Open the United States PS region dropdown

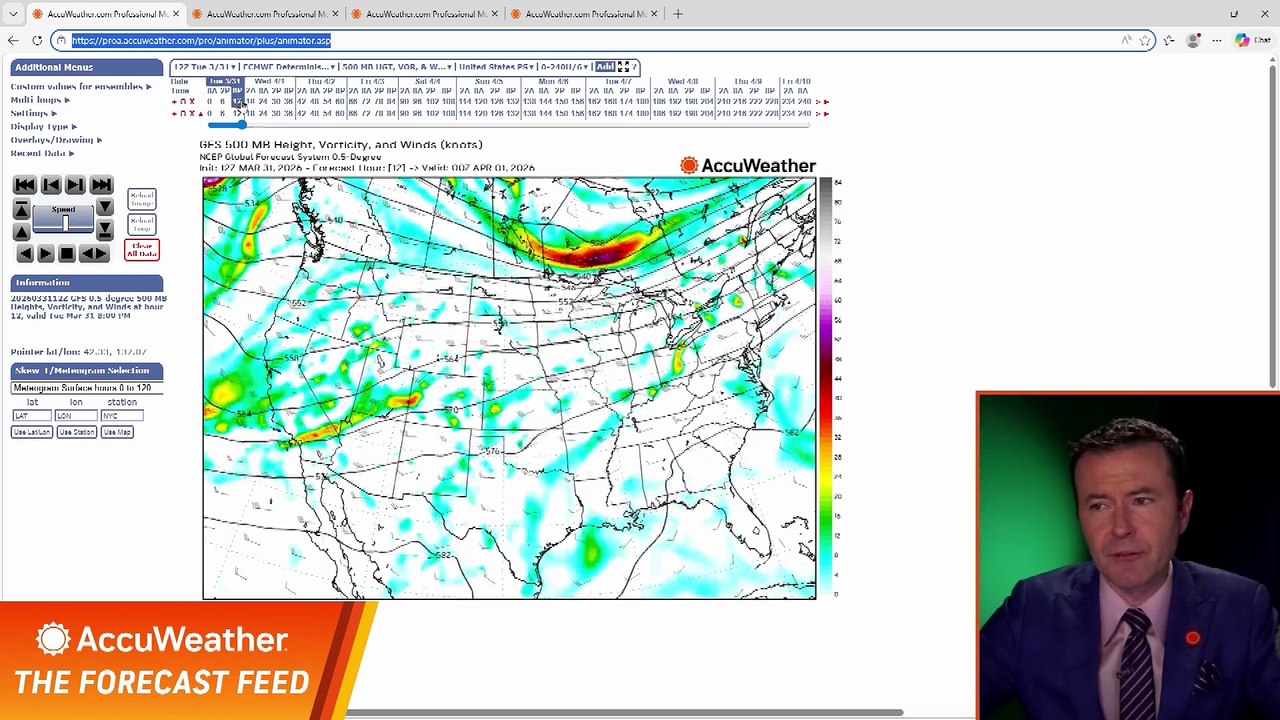click(494, 67)
